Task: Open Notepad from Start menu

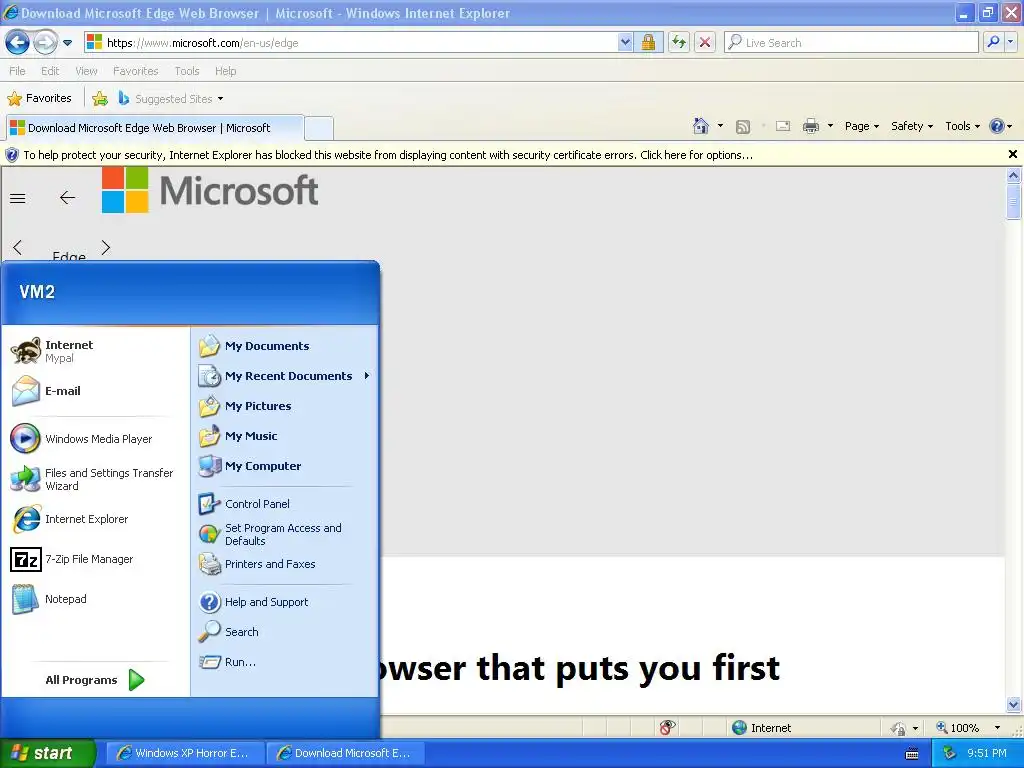Action: pos(96,600)
